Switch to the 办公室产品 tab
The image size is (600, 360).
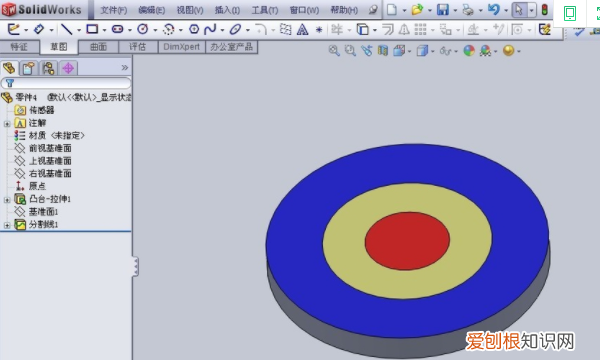232,47
